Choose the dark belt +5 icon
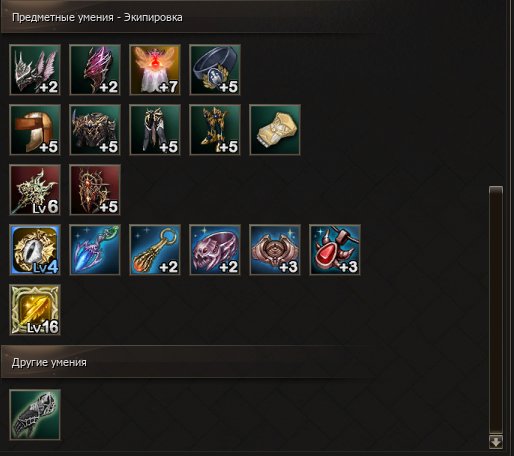Viewport: 514px width, 456px height. 215,70
